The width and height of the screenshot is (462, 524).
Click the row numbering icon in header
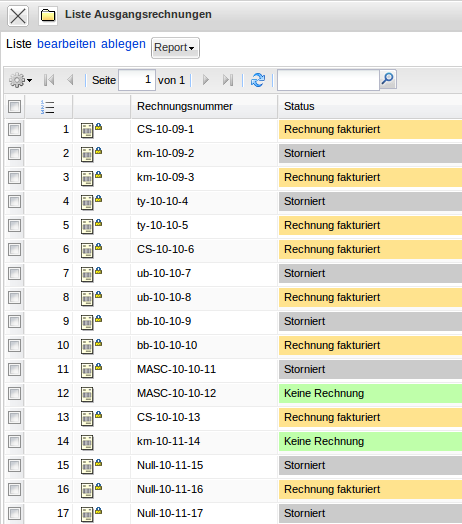[47, 107]
